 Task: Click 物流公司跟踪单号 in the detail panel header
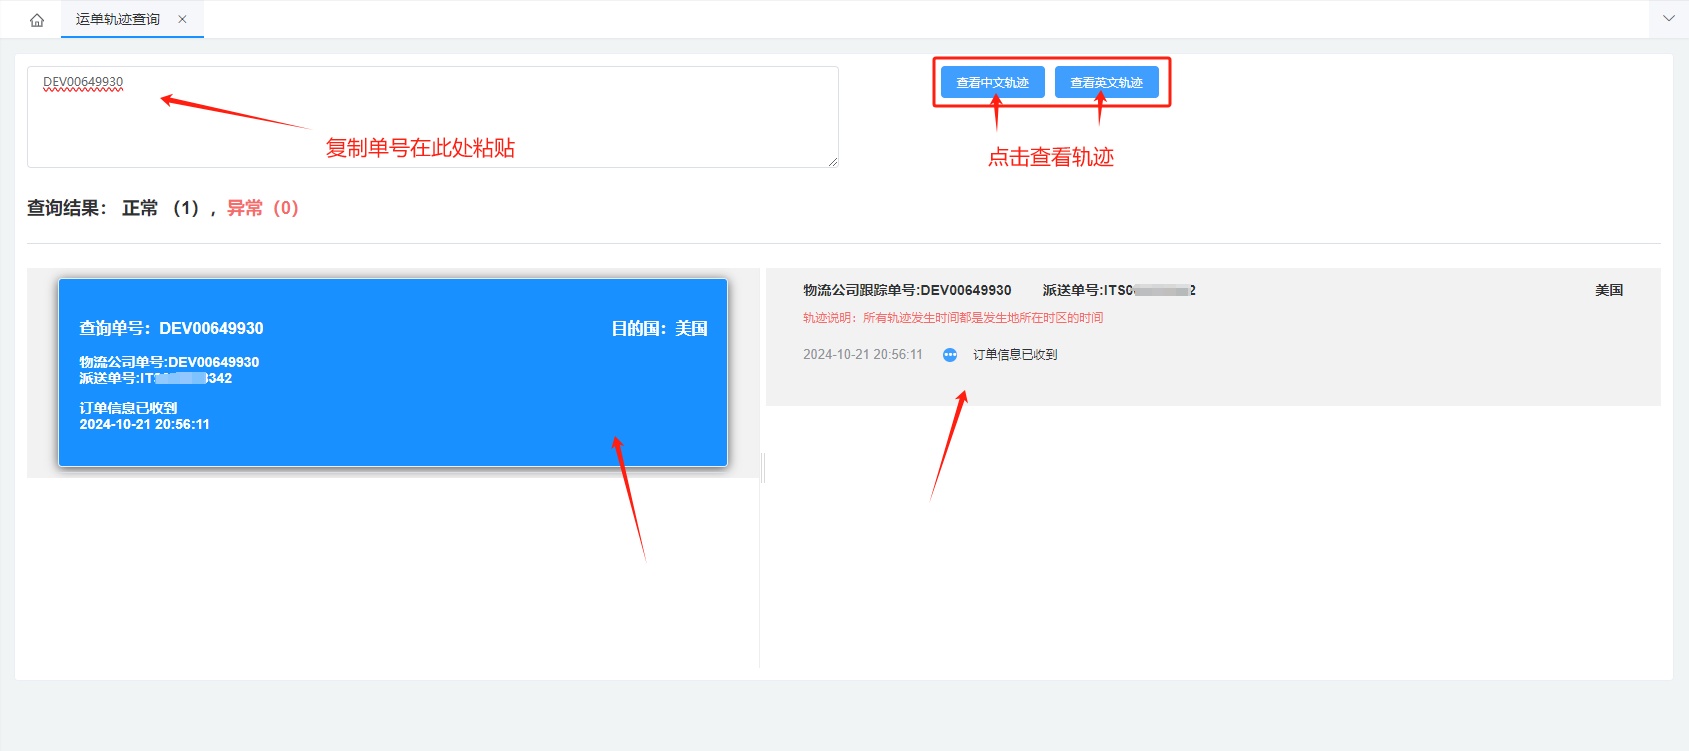tap(907, 290)
